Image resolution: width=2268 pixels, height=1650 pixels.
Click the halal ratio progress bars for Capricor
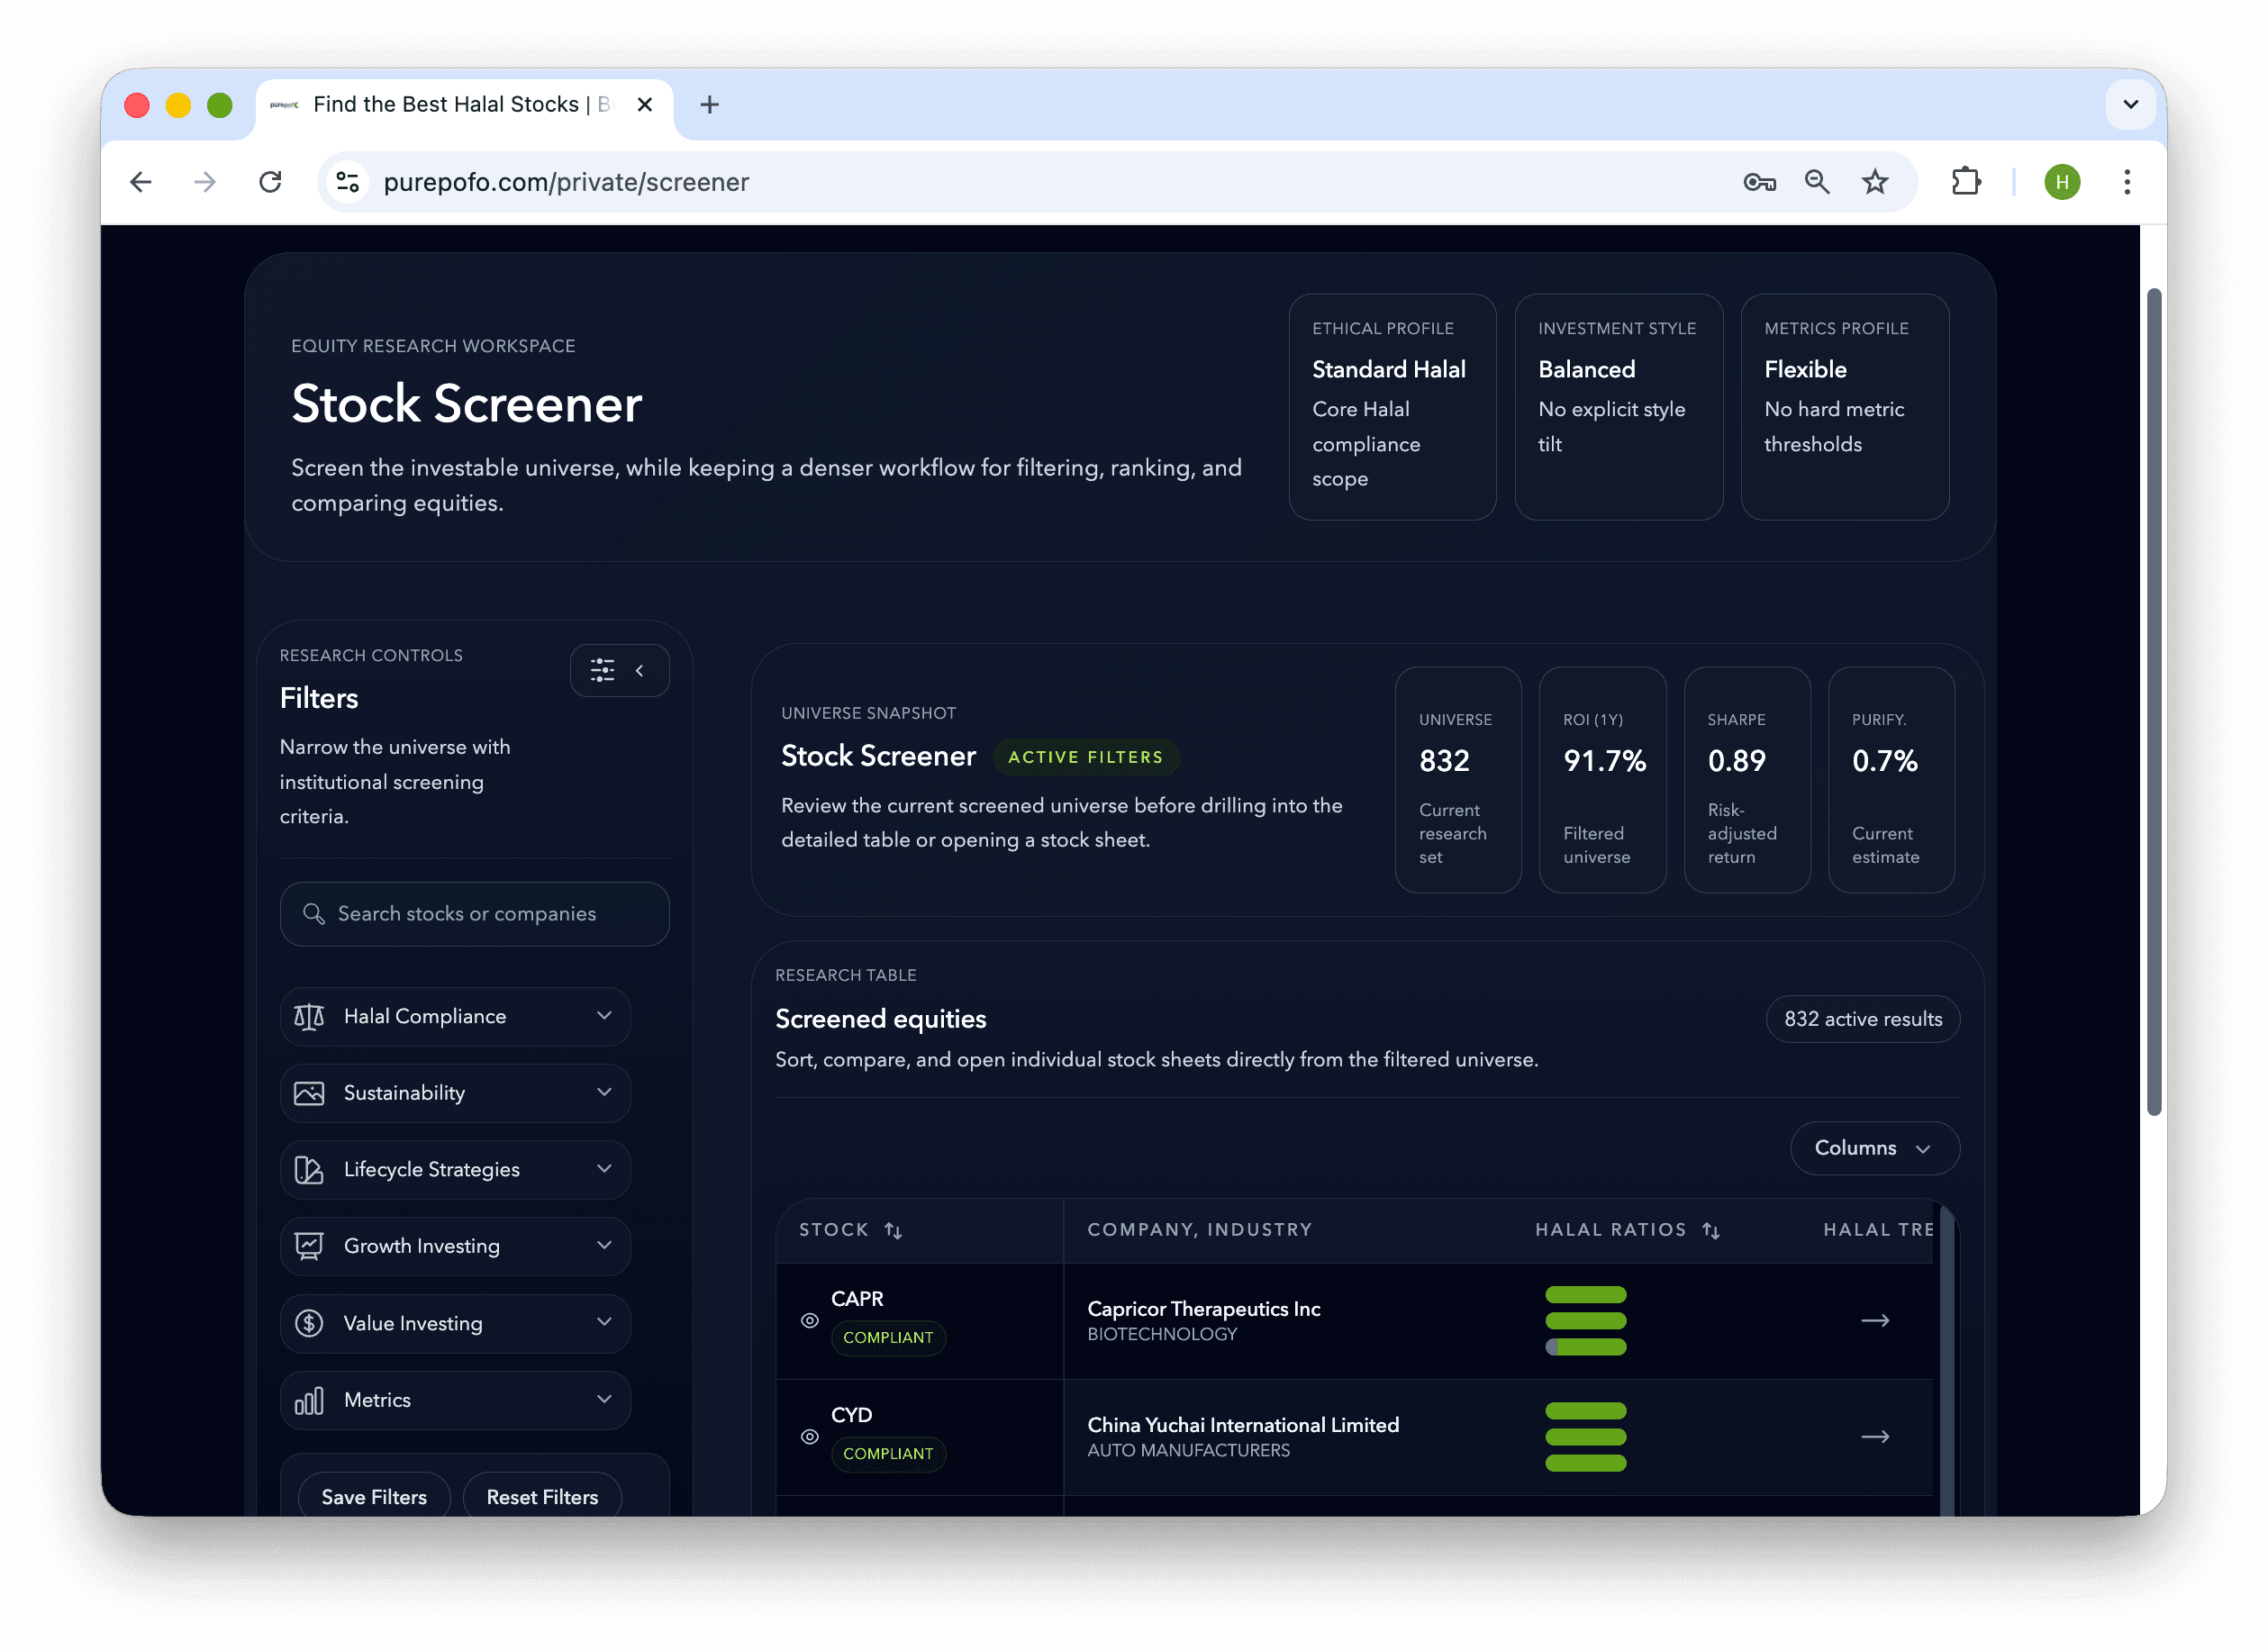(1586, 1321)
